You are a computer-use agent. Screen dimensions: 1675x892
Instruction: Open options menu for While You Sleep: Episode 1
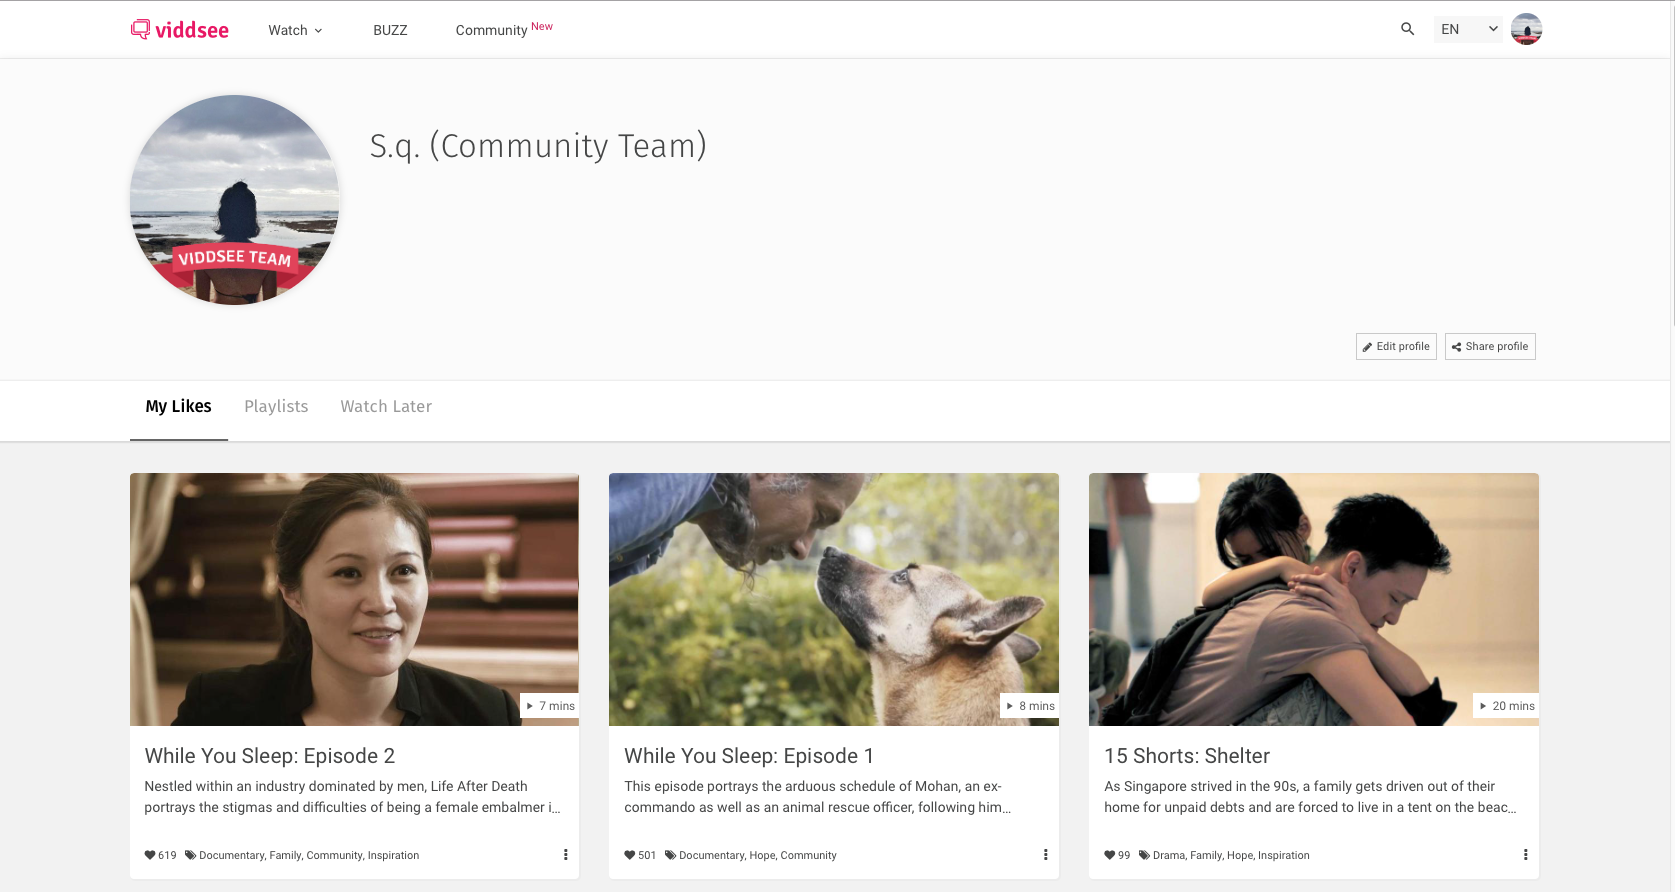click(x=1045, y=855)
